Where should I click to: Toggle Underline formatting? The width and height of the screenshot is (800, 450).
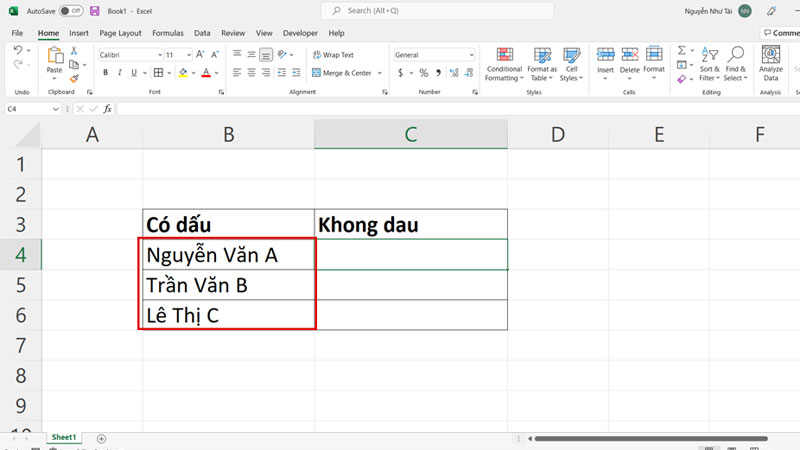coord(134,73)
